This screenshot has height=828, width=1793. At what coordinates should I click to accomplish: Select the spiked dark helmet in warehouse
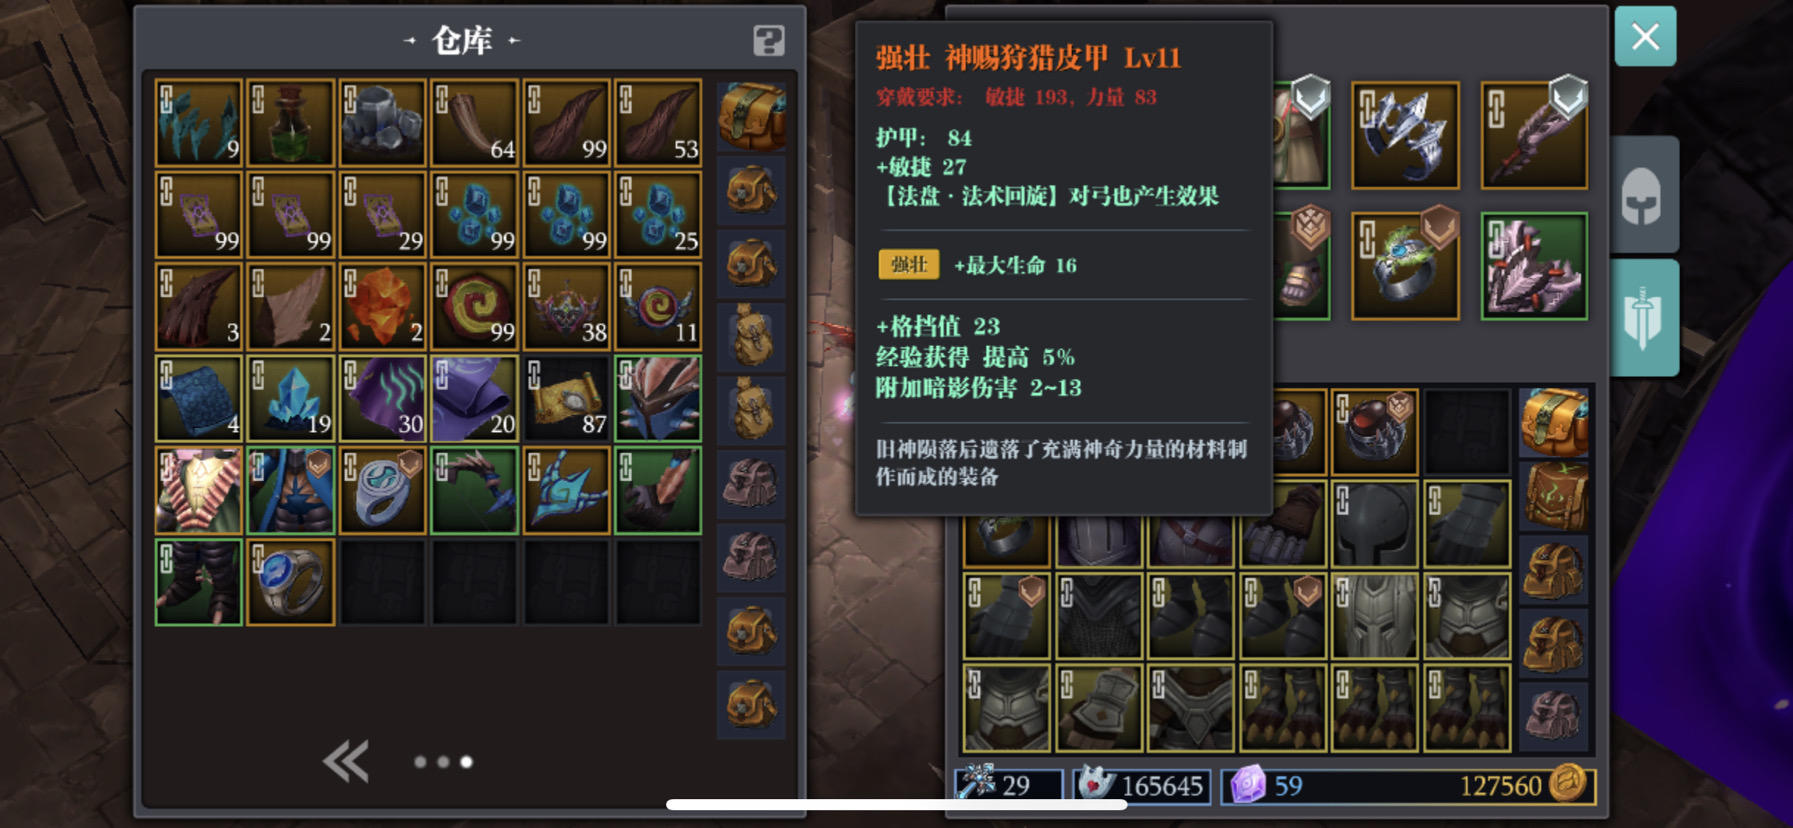659,399
